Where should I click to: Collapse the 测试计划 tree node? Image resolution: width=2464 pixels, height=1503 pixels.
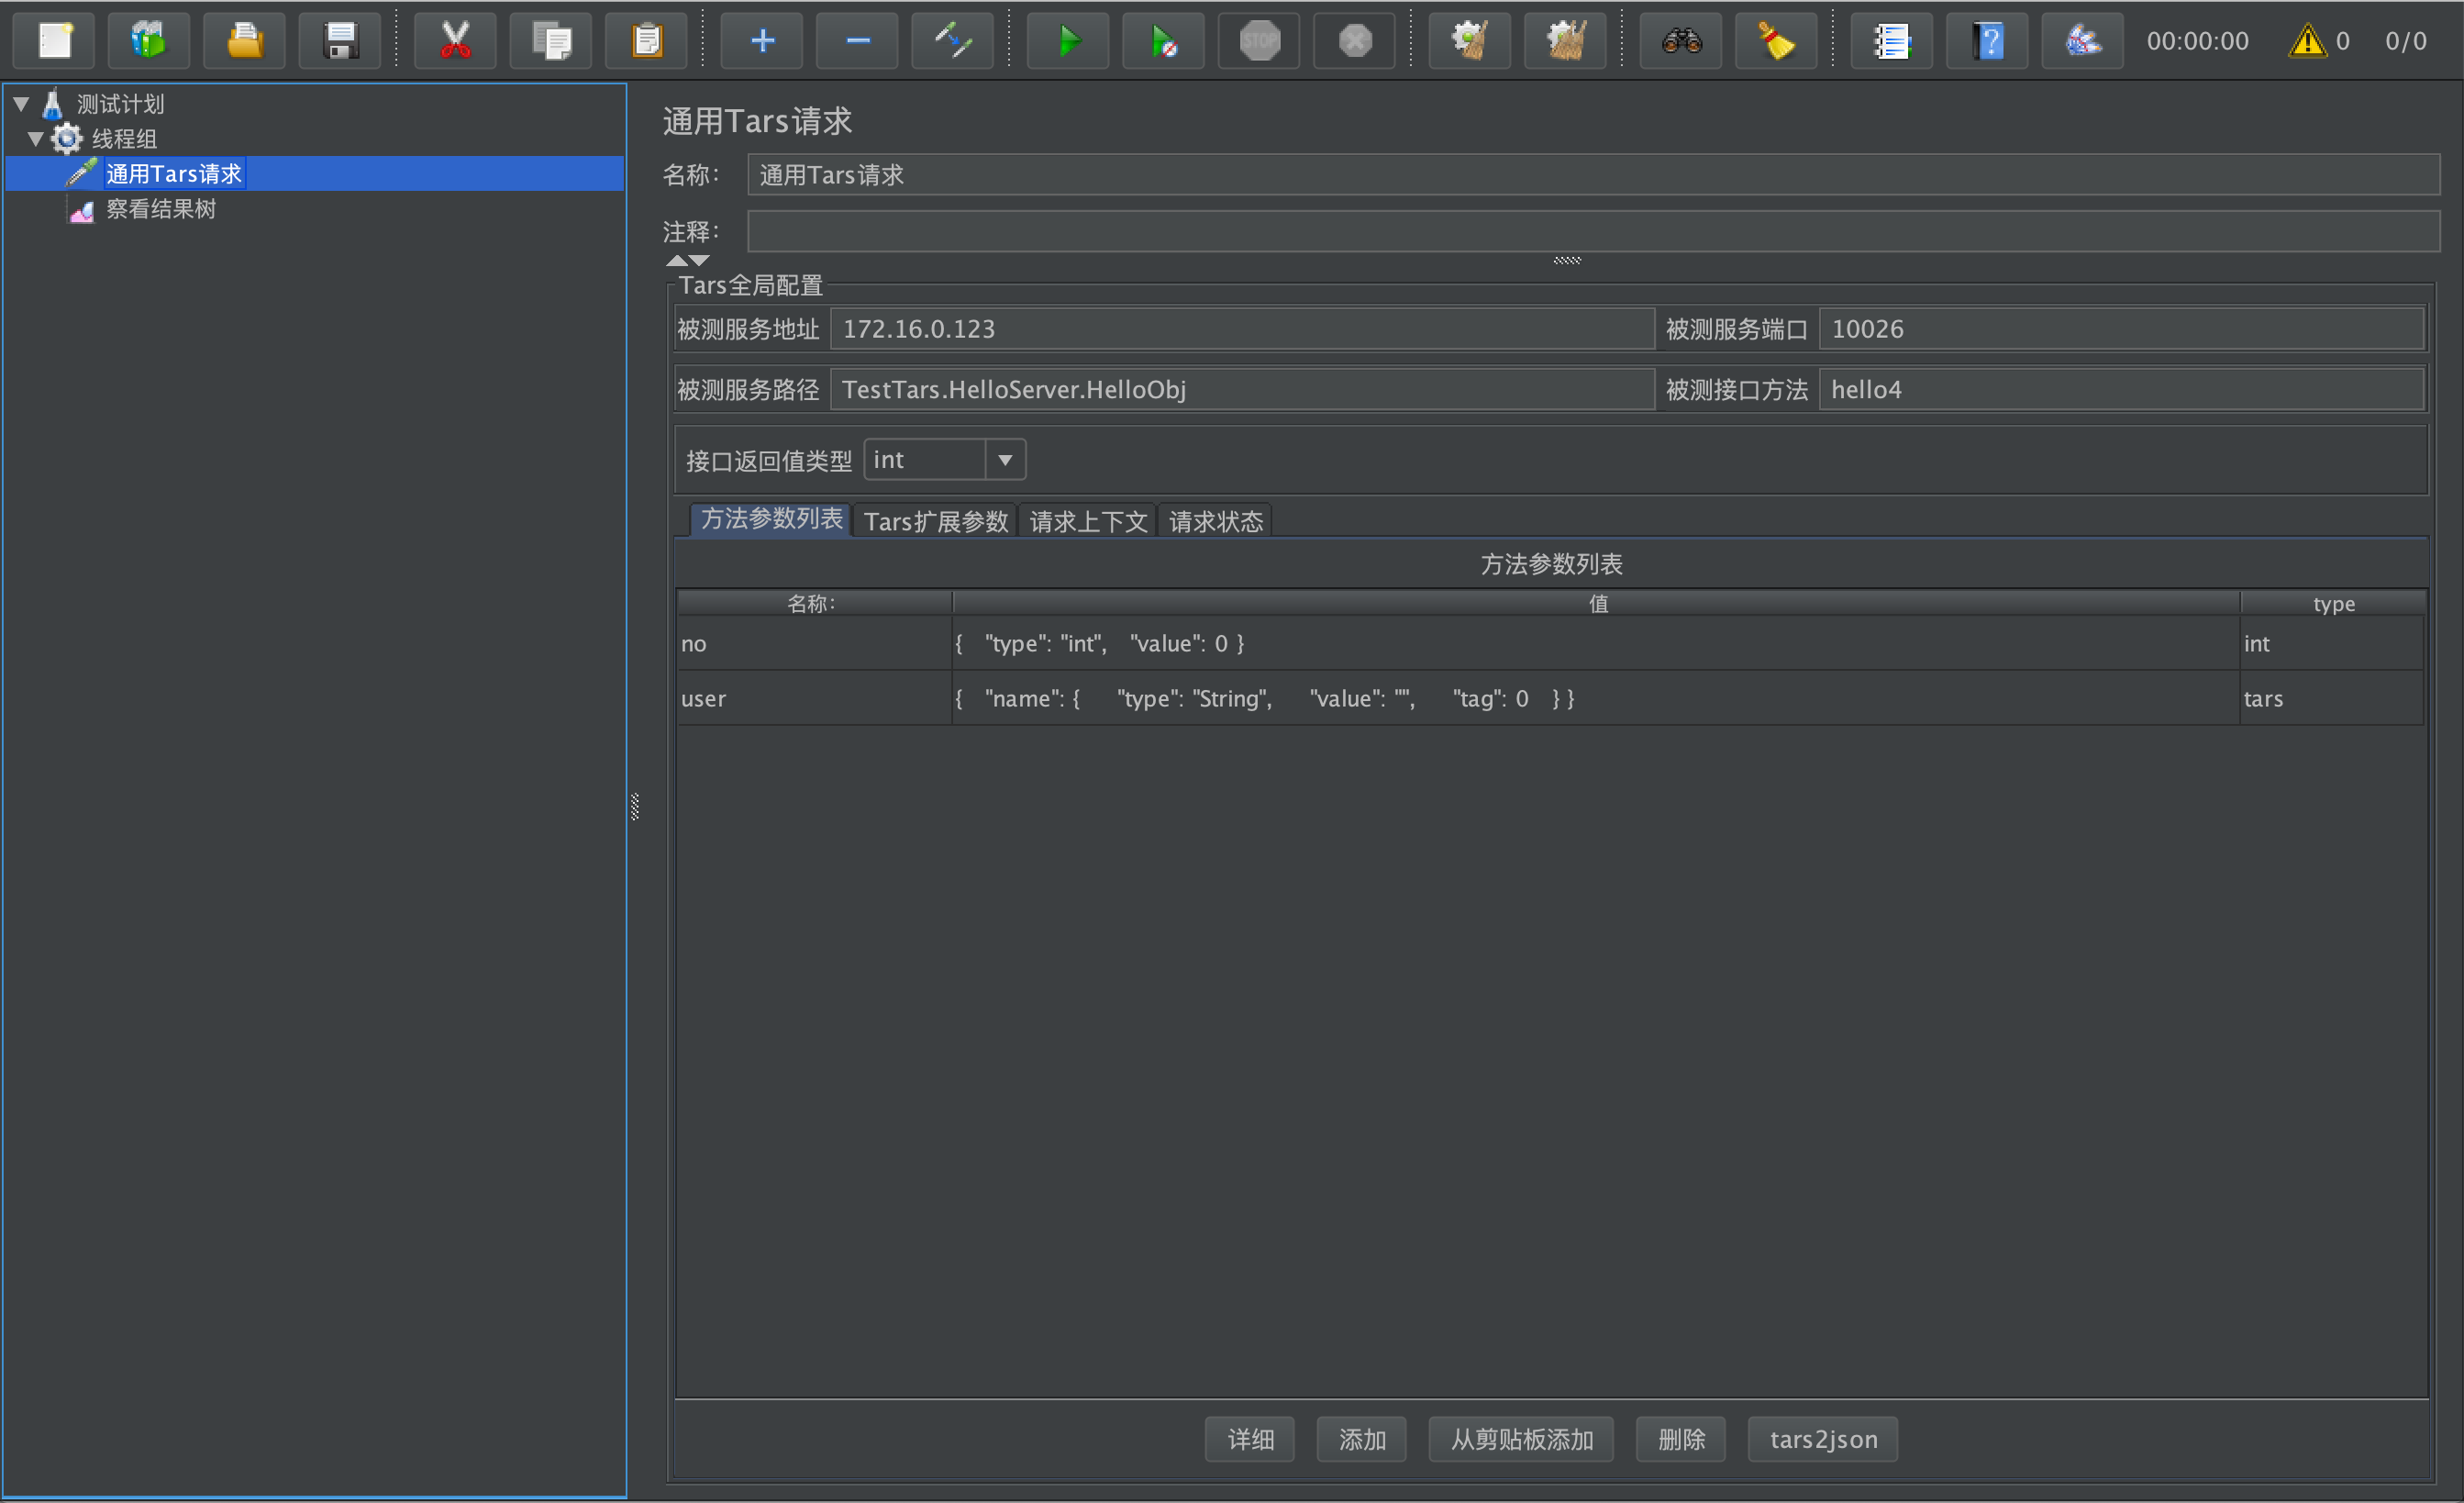click(x=21, y=104)
